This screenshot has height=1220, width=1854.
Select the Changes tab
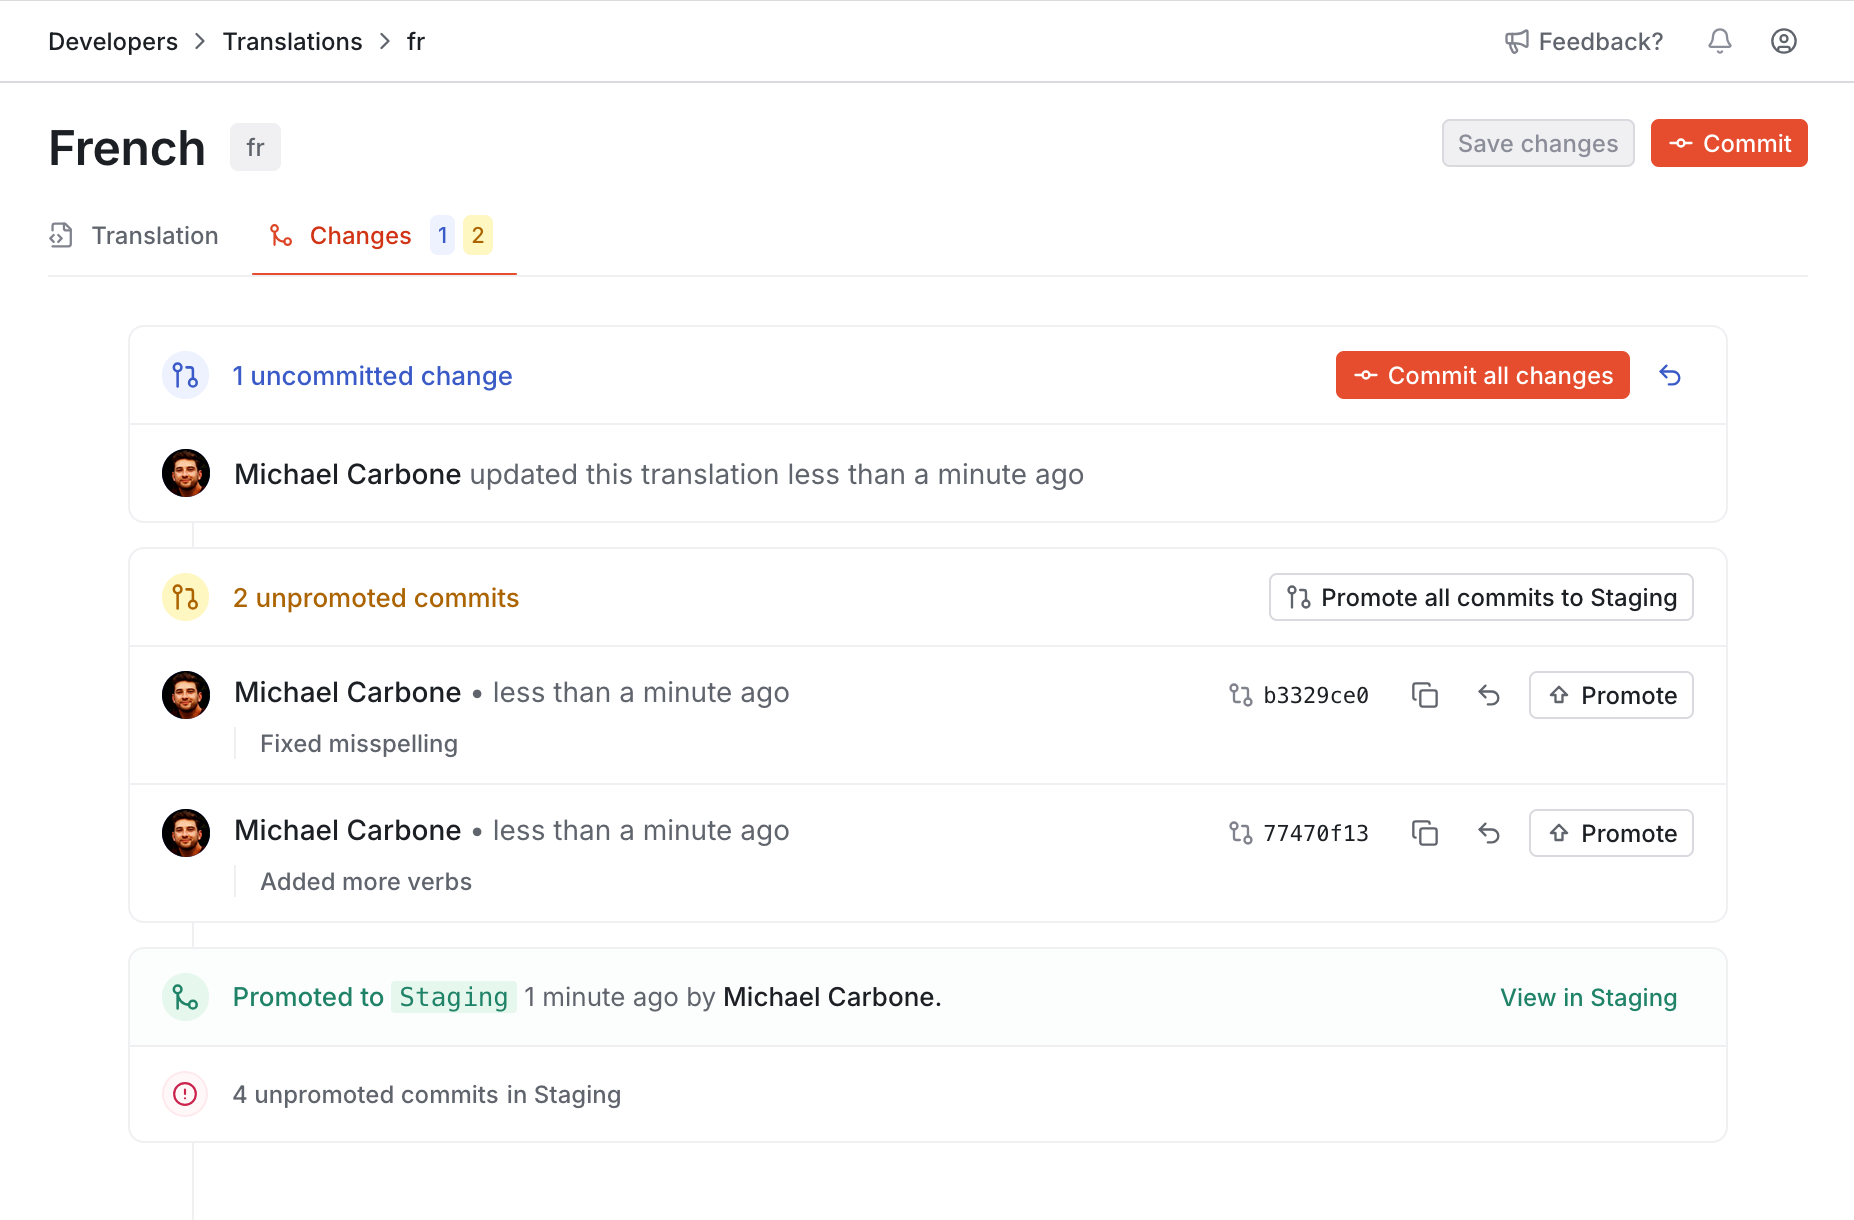[x=360, y=235]
